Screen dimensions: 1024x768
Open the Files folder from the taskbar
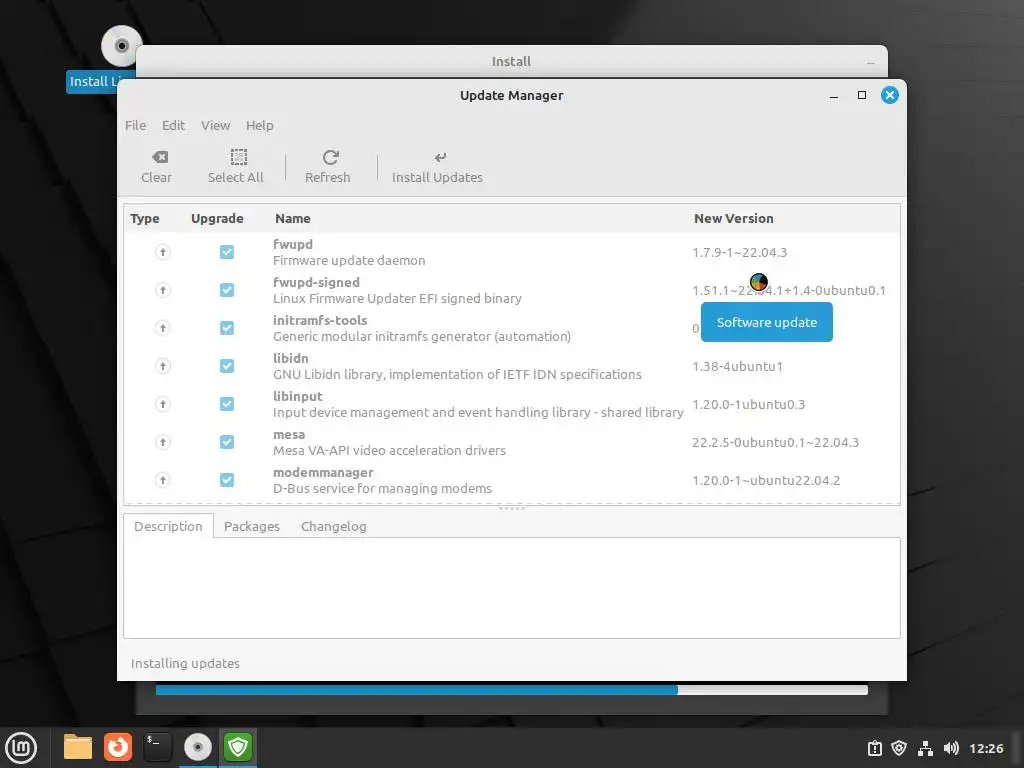78,747
